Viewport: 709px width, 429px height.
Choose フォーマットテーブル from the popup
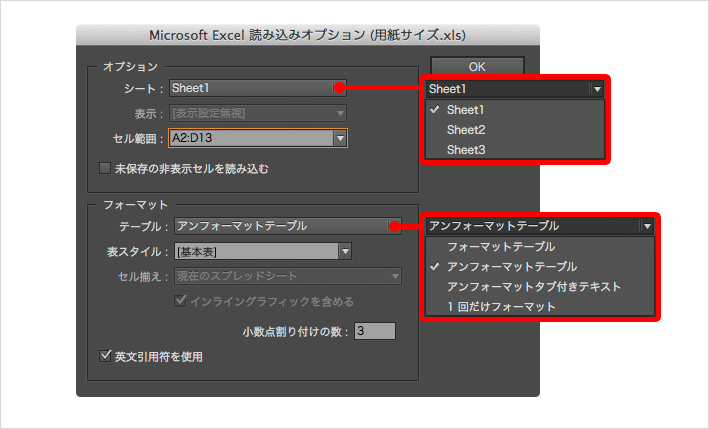pyautogui.click(x=540, y=247)
